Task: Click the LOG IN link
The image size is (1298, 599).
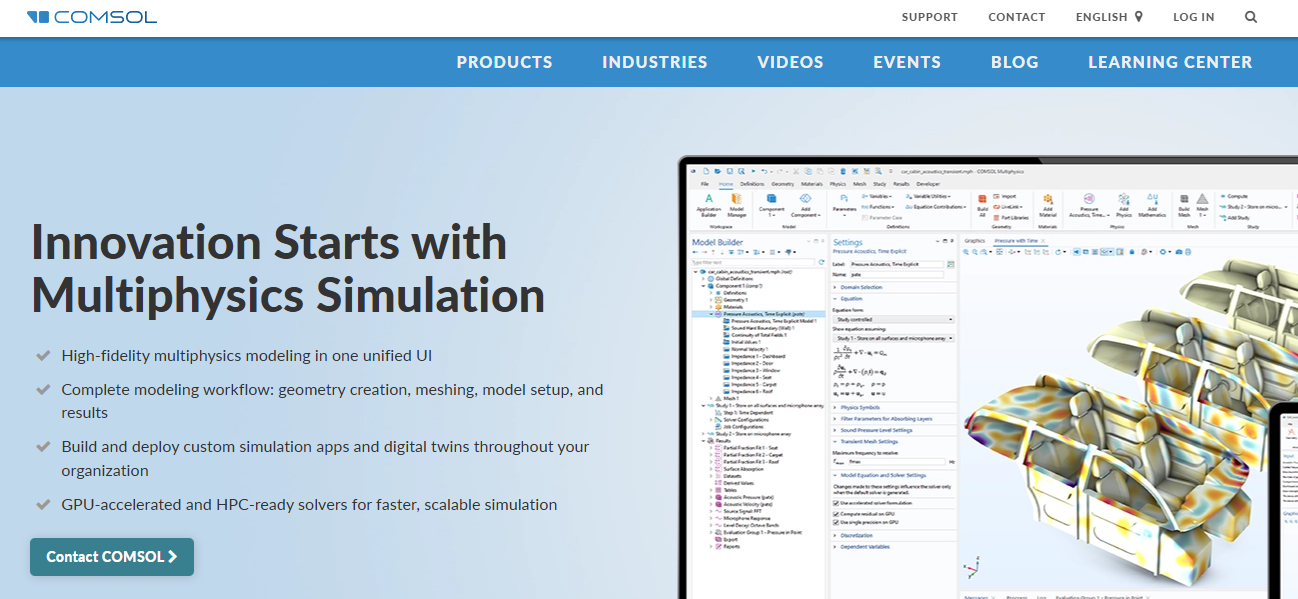Action: coord(1193,17)
